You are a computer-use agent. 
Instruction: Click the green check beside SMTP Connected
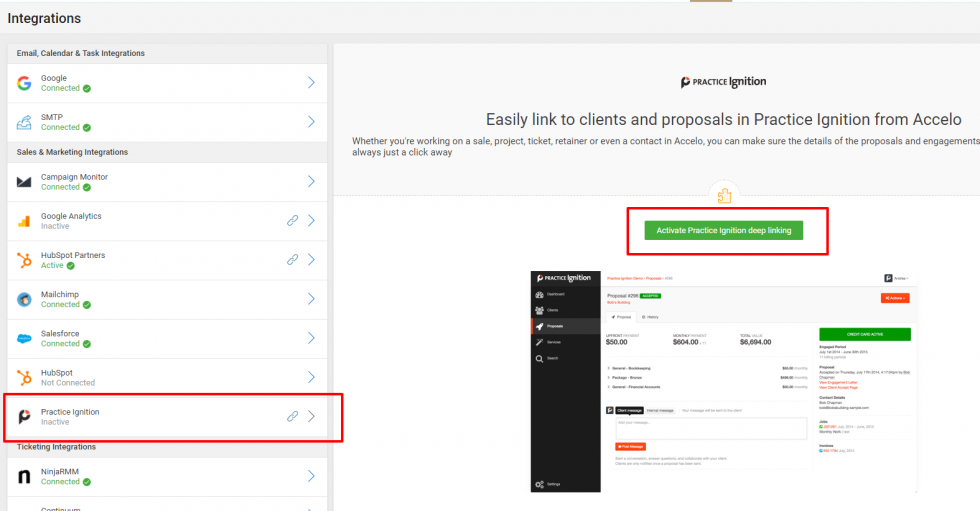pyautogui.click(x=87, y=127)
